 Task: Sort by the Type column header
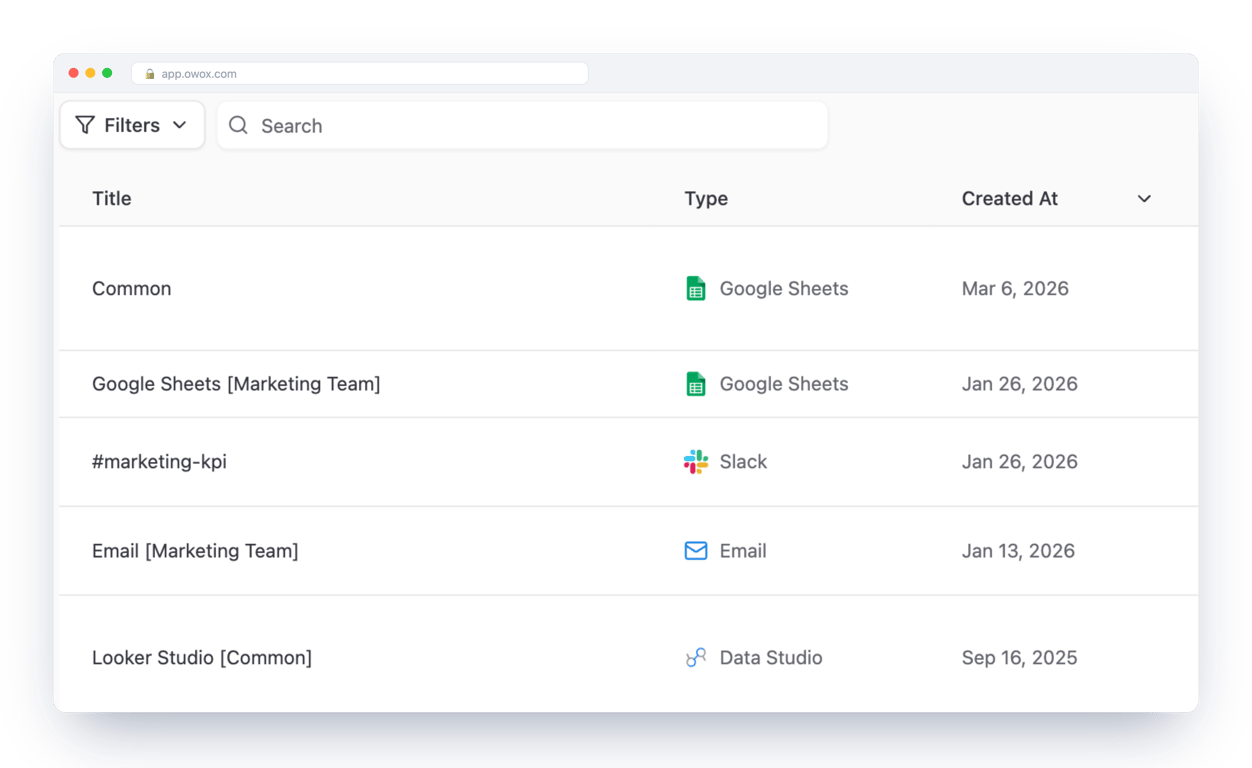(706, 199)
